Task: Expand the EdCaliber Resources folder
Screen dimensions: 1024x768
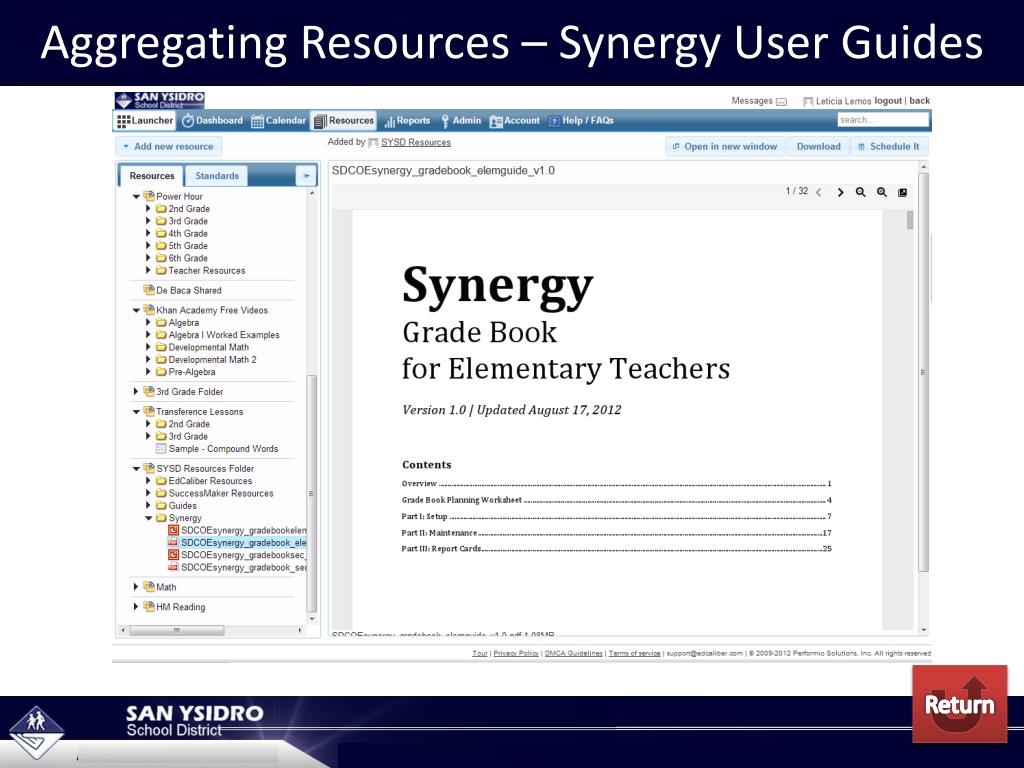Action: (148, 481)
